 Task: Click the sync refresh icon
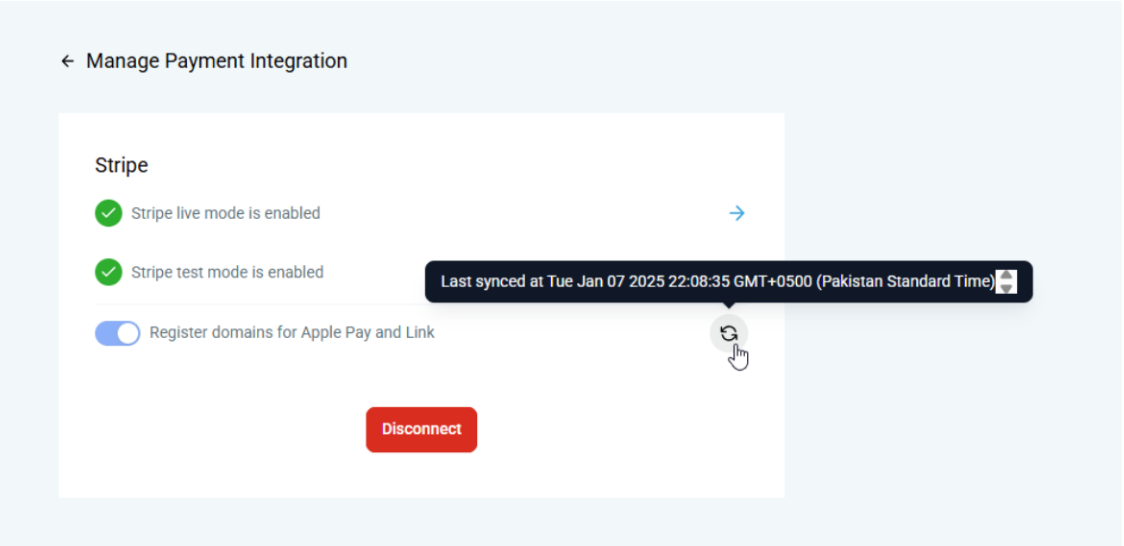coord(728,333)
